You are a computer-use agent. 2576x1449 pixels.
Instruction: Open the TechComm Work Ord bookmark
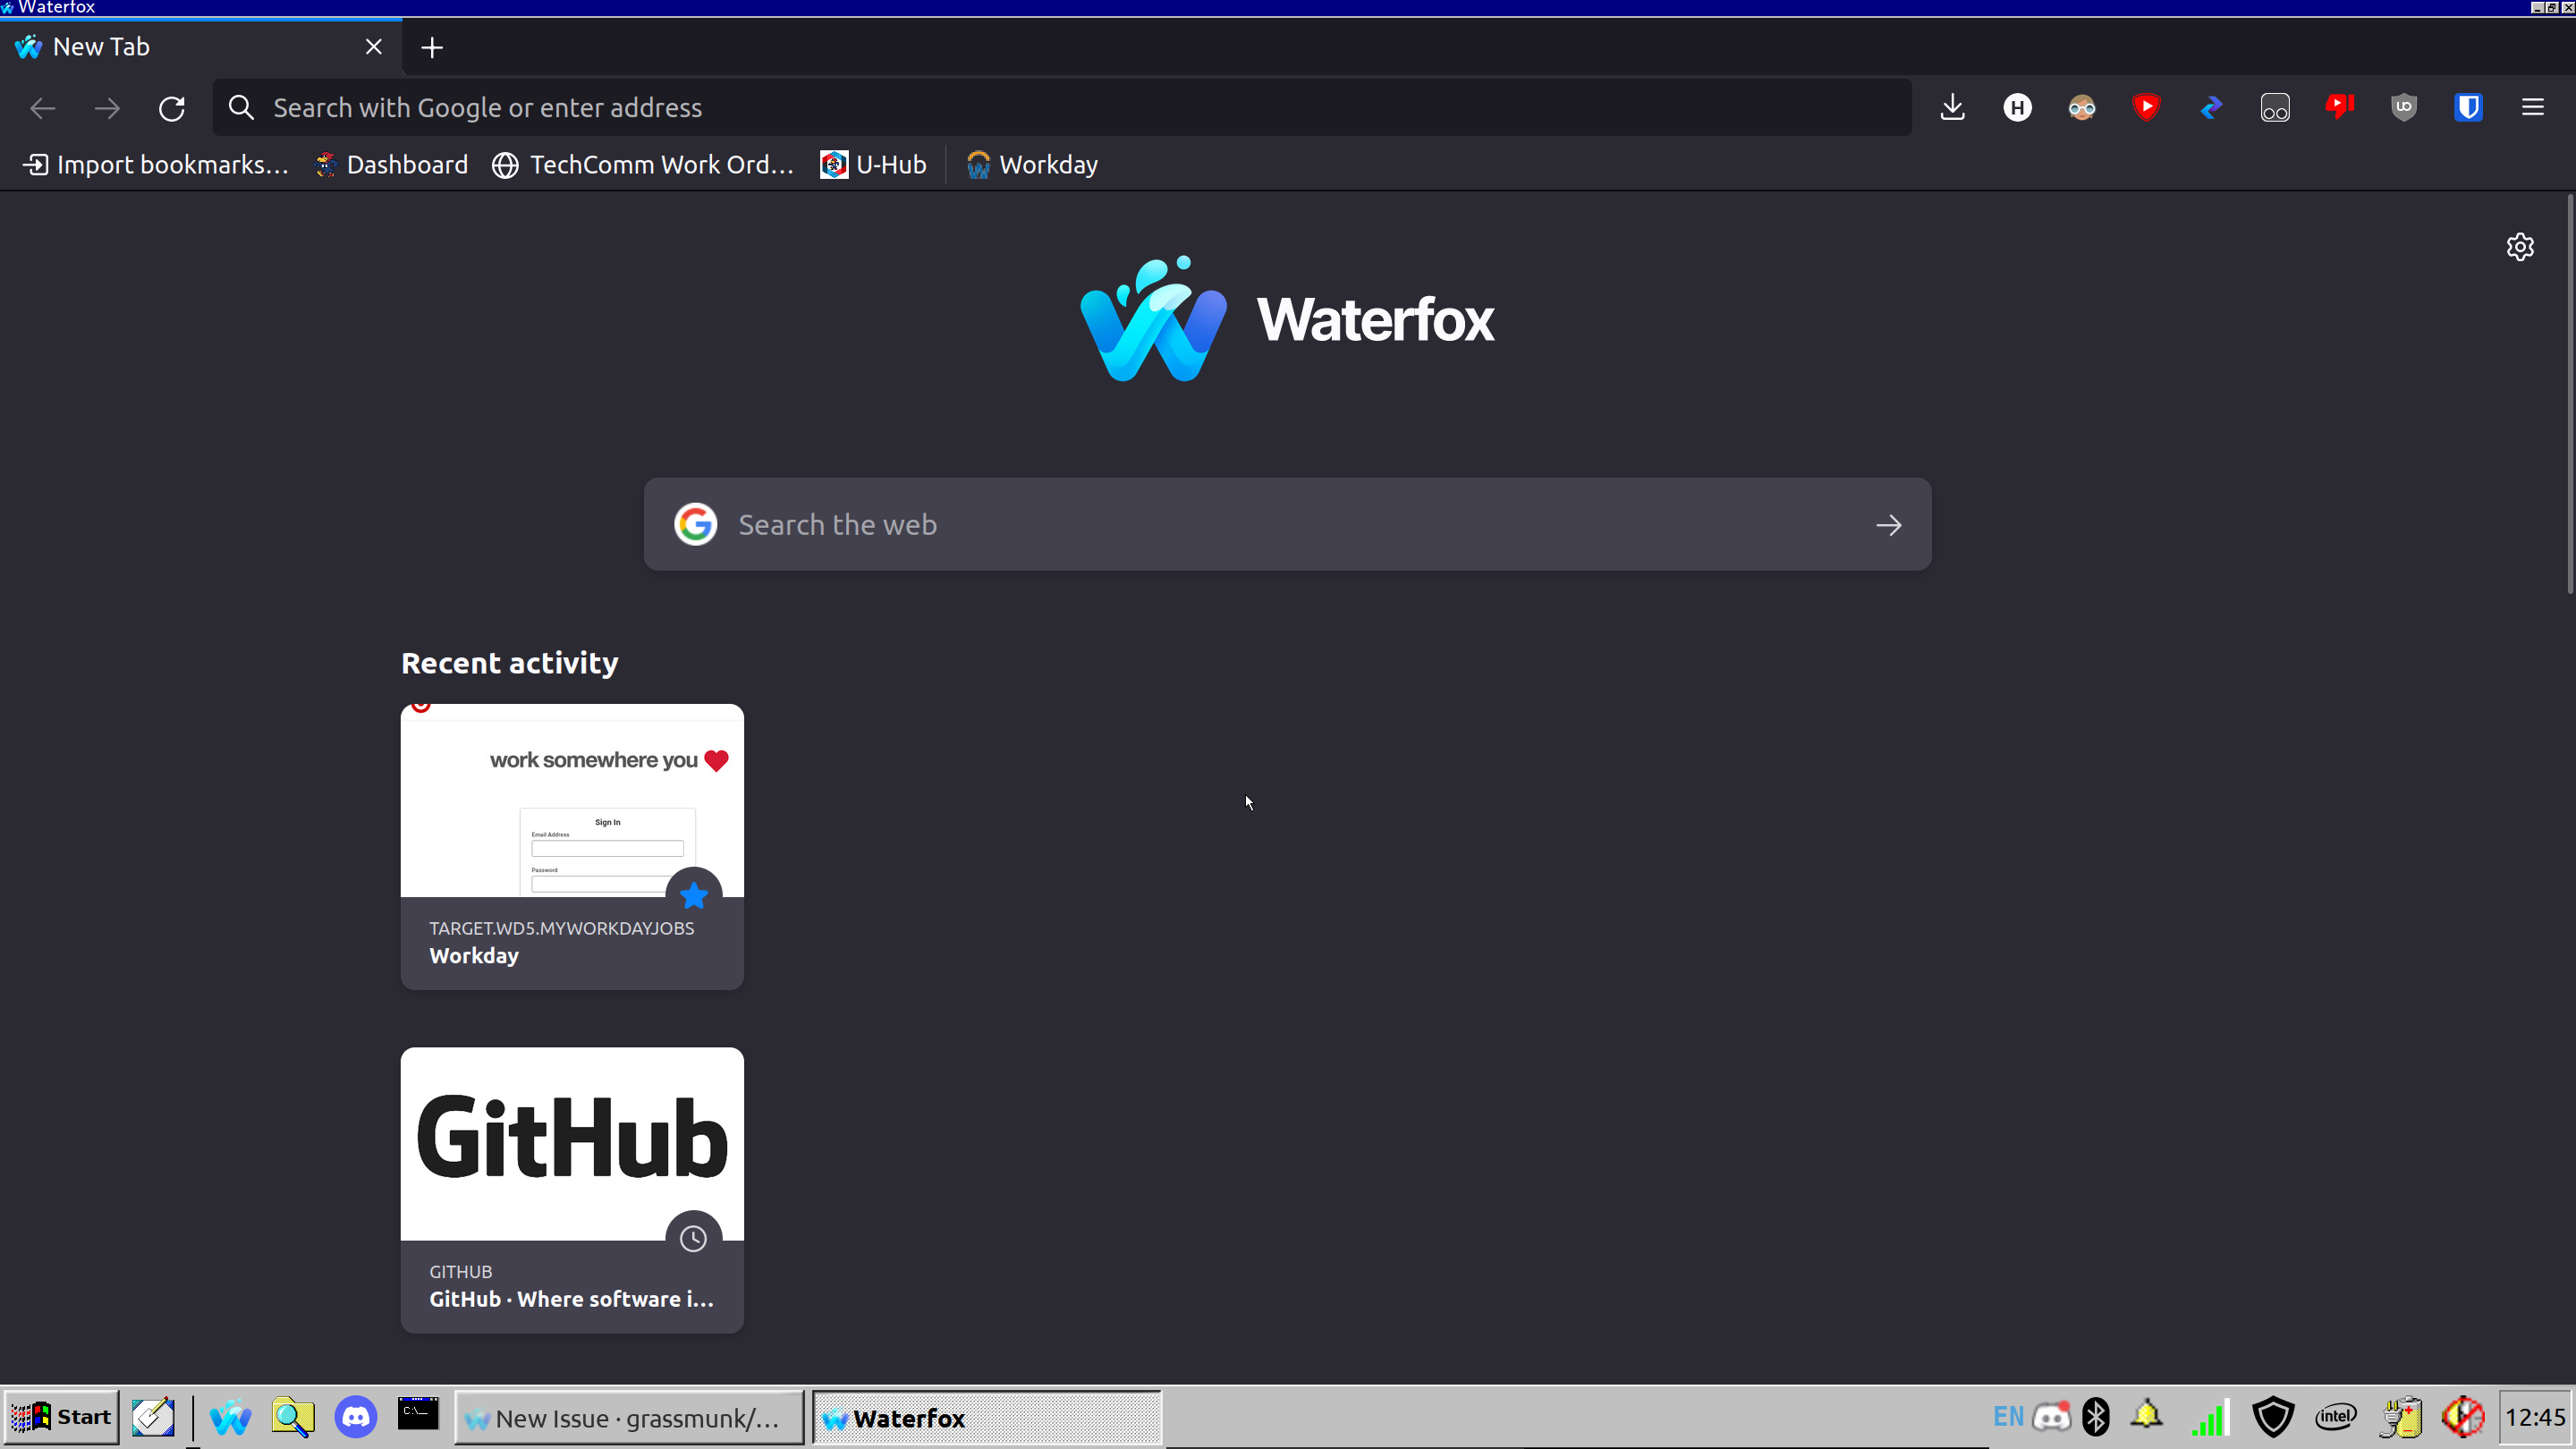(x=643, y=165)
